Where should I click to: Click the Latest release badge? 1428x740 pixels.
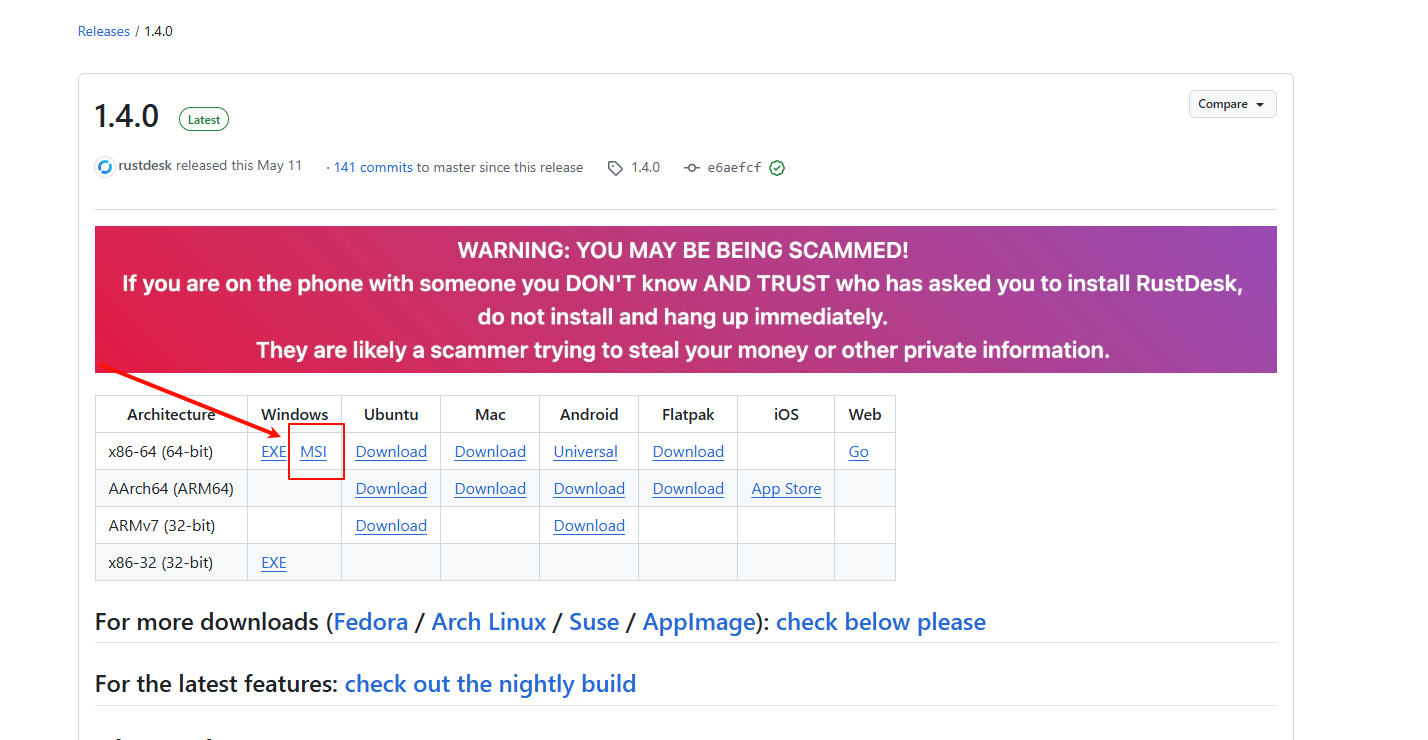tap(204, 120)
